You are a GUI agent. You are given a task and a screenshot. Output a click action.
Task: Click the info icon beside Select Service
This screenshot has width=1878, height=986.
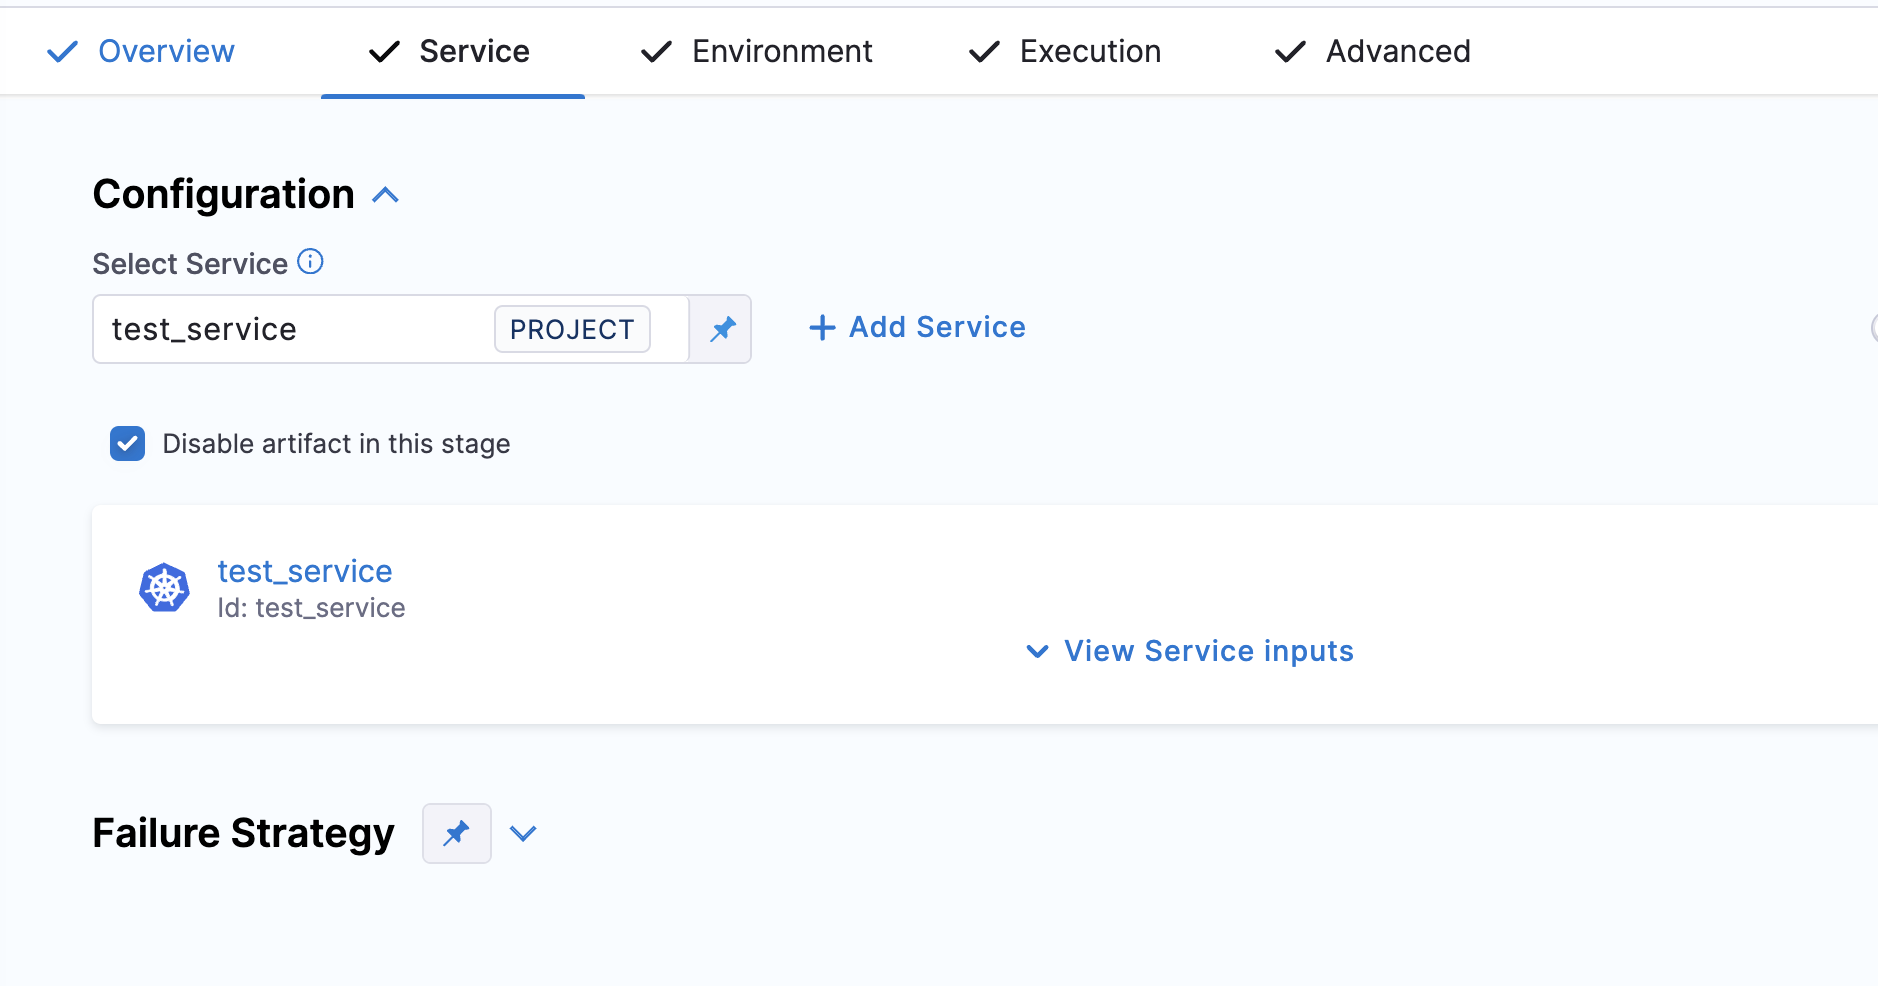310,262
